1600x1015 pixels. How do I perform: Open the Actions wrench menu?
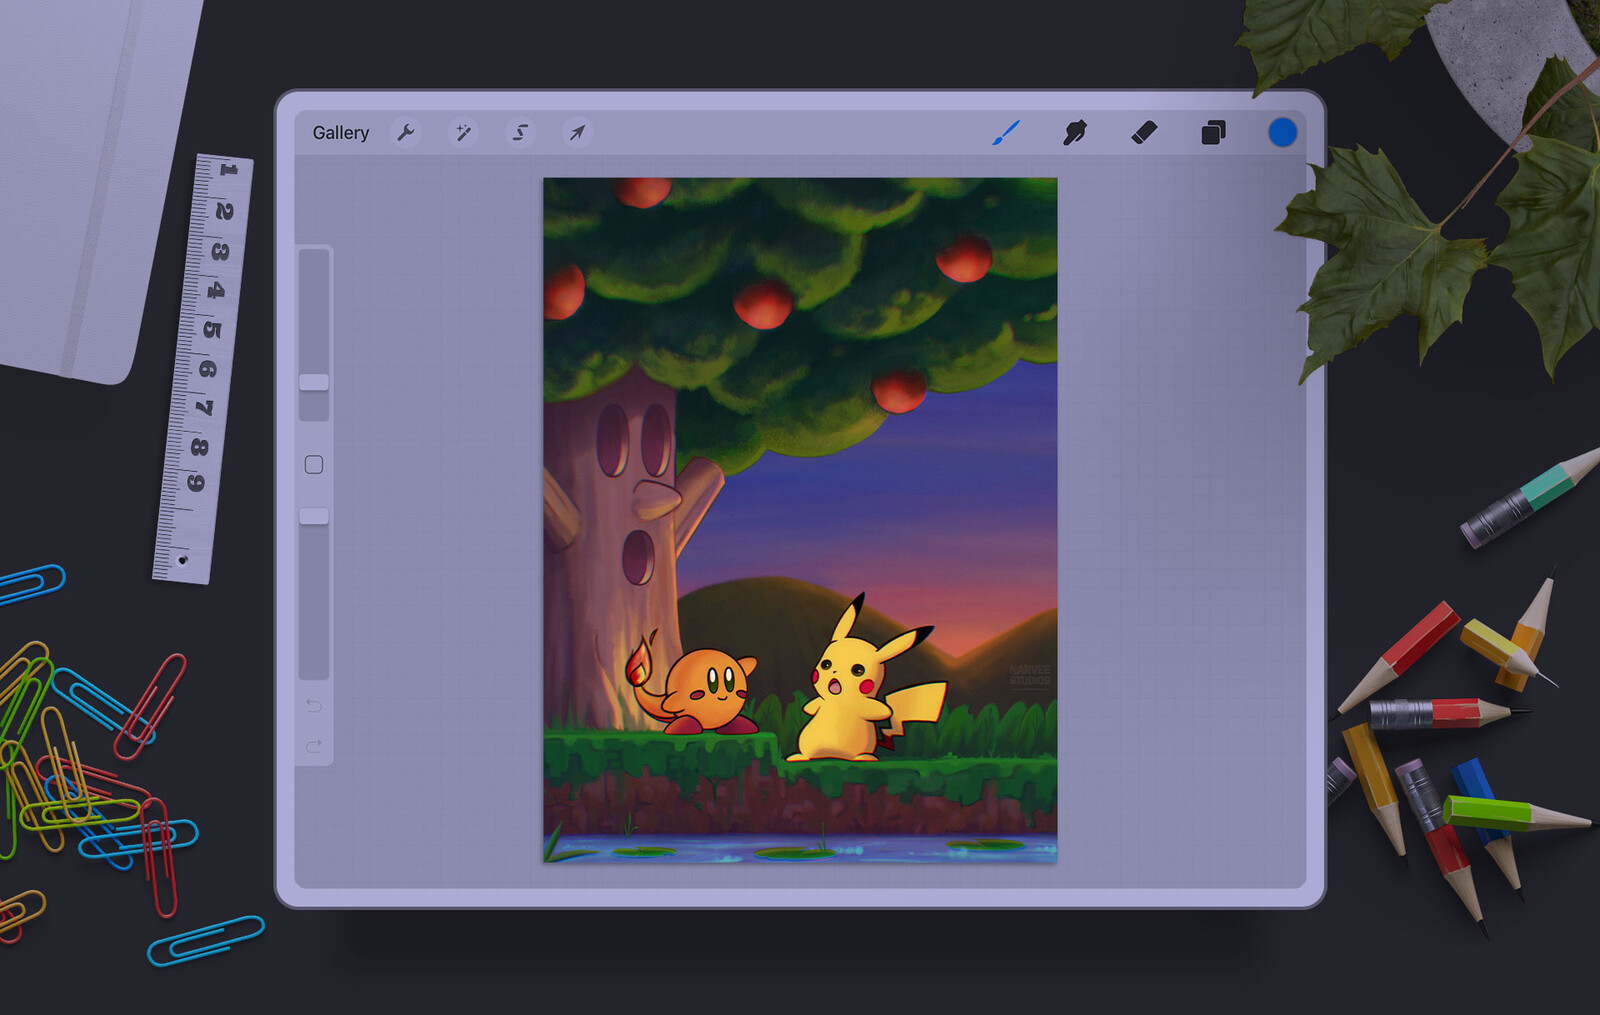405,133
